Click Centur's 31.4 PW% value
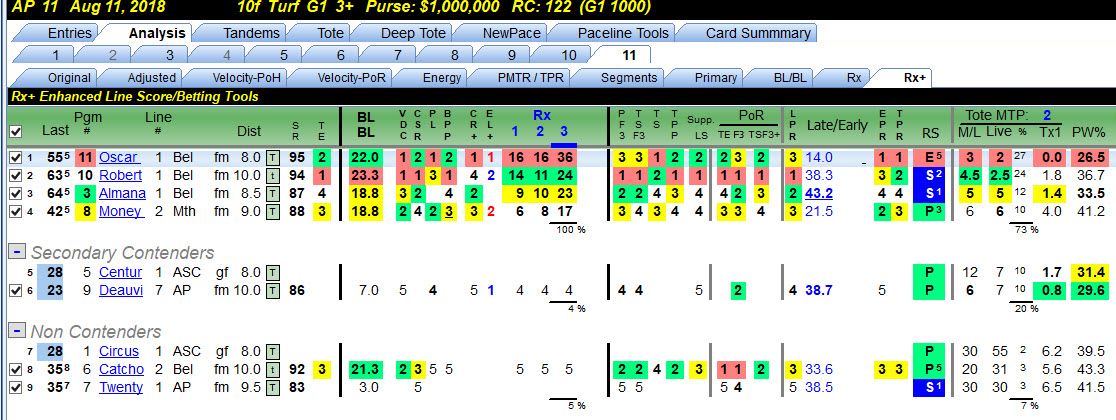 [x=1090, y=272]
